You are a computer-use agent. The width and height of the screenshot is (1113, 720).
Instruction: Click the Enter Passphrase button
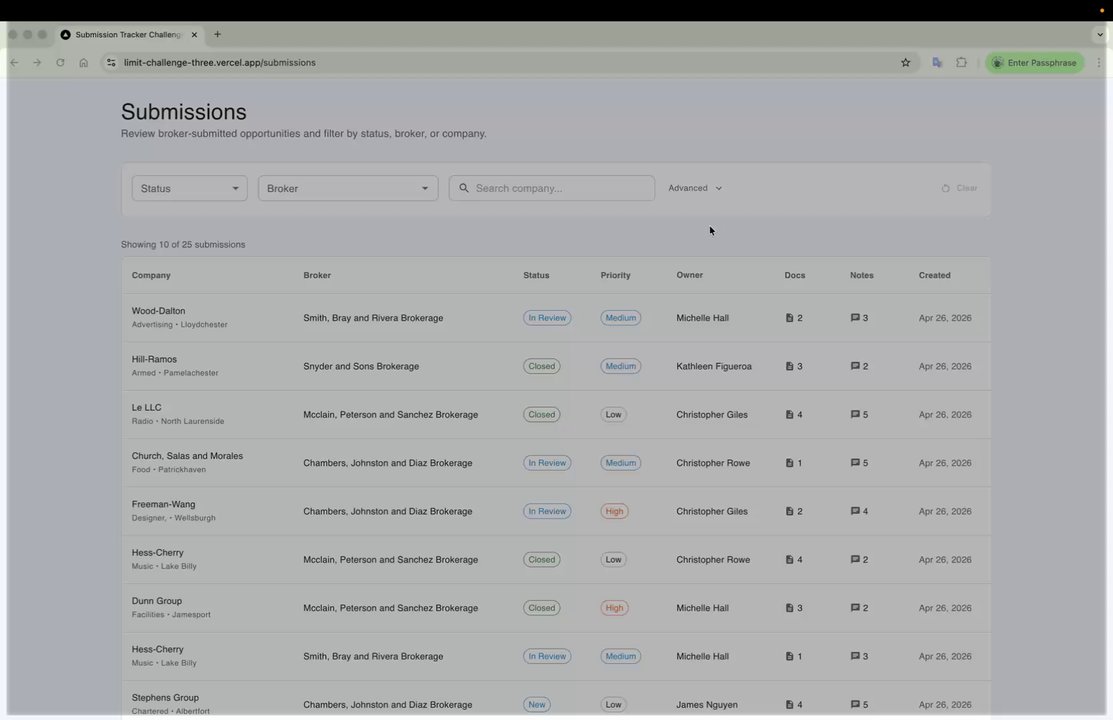click(1035, 63)
